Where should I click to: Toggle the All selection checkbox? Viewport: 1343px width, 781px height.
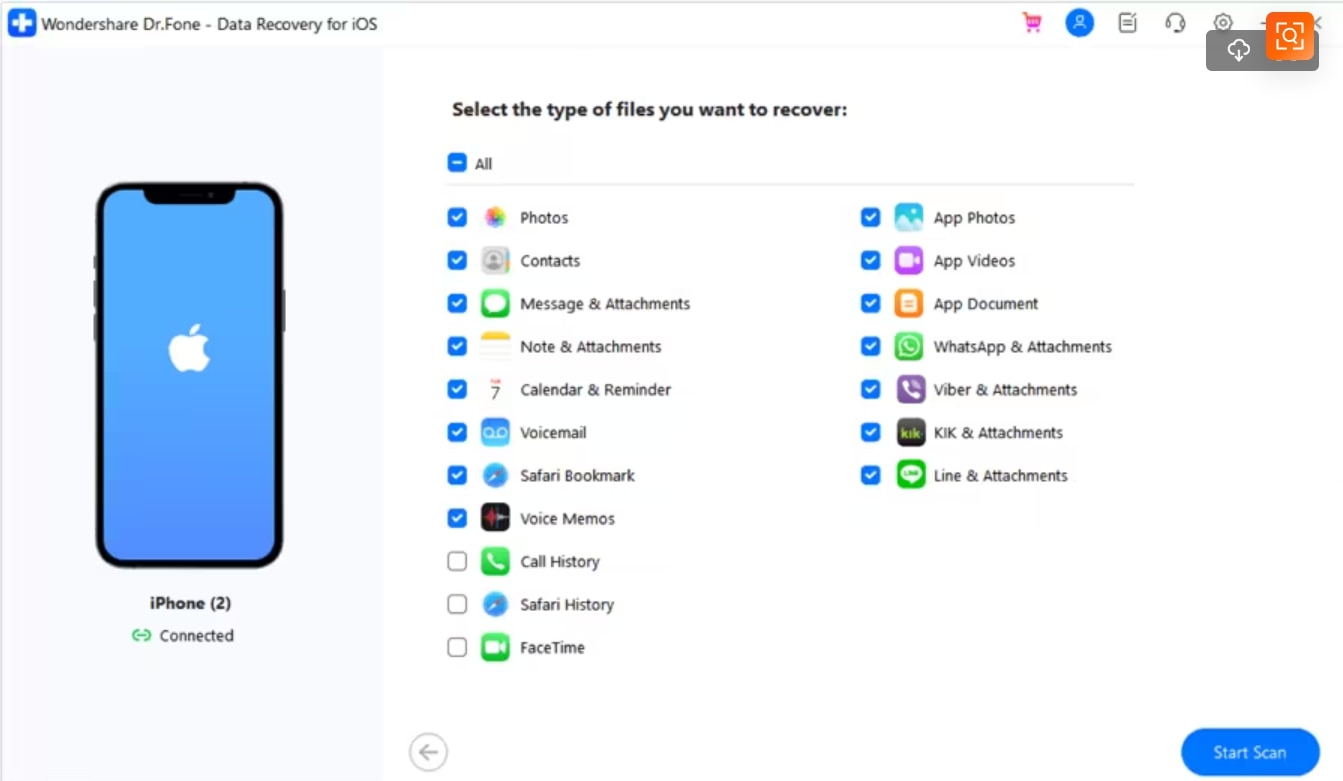point(457,162)
